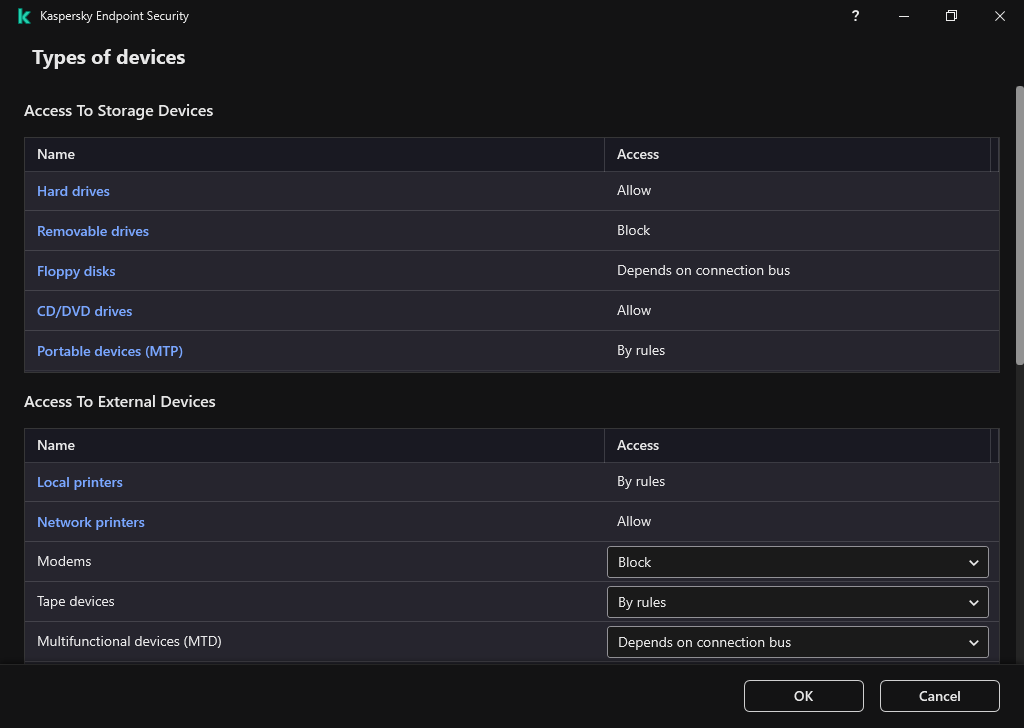The height and width of the screenshot is (728, 1024).
Task: Open the Local printers link
Action: [x=80, y=482]
